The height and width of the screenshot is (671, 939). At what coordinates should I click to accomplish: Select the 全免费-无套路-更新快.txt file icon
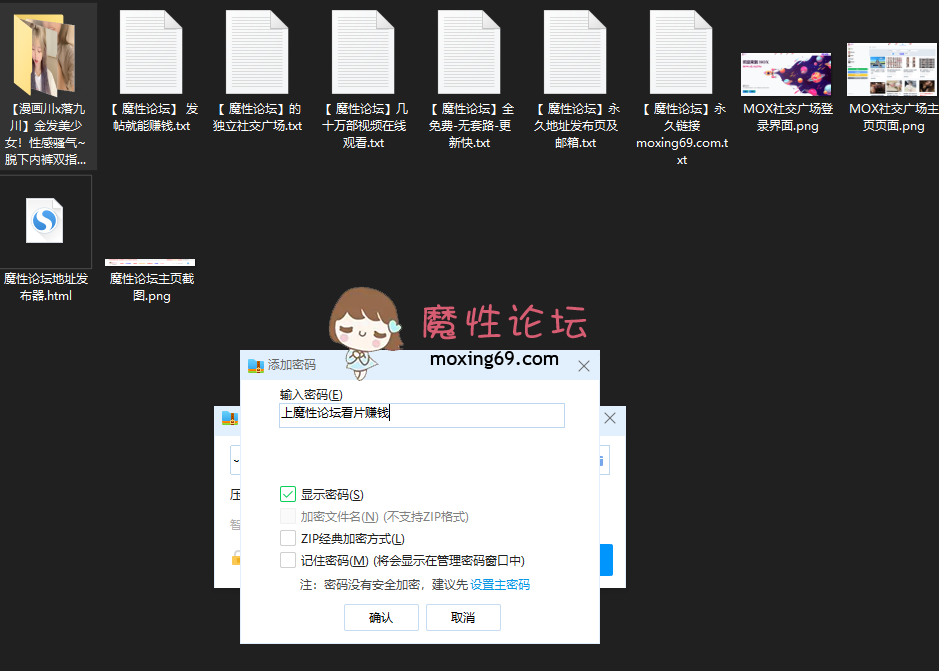[x=469, y=52]
